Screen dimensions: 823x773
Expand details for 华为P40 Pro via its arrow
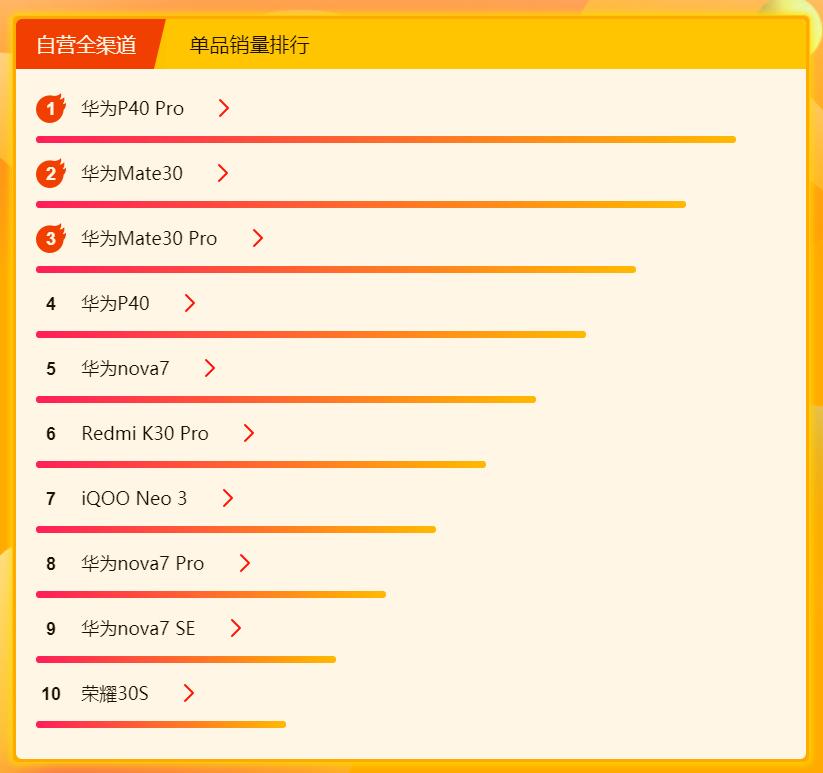click(223, 108)
